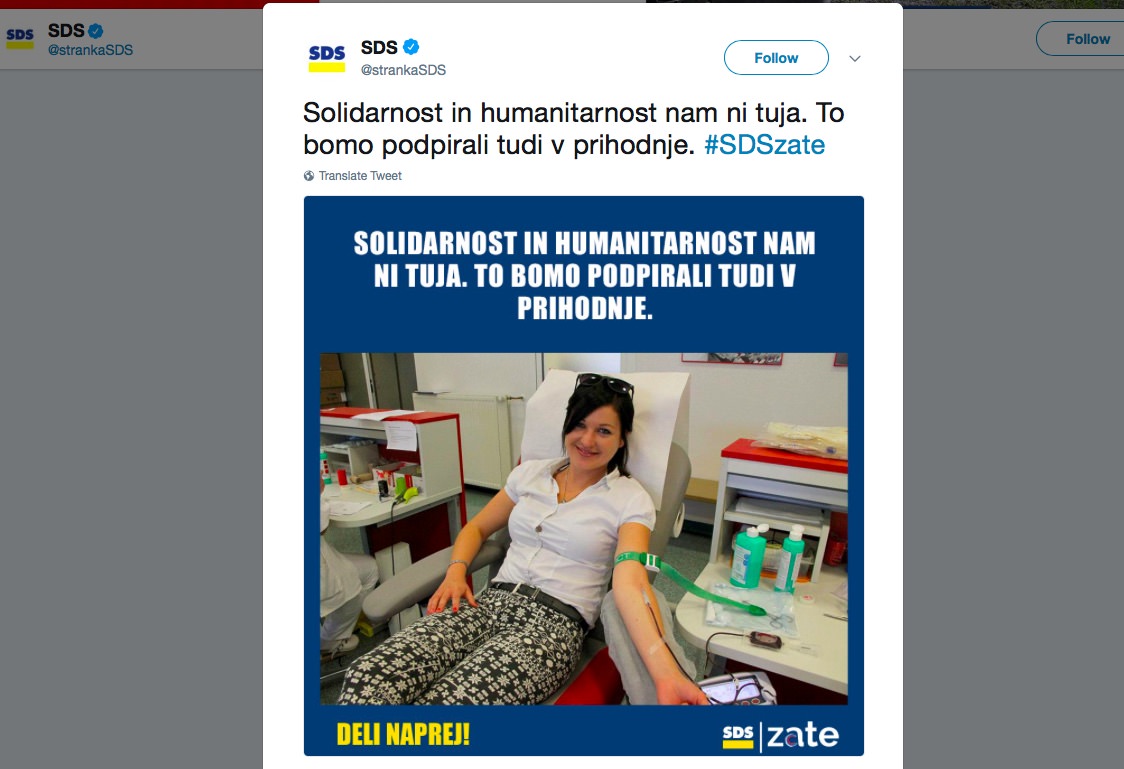Click the tweet text about solidarnost
Screen dimensions: 1124x769
573,129
